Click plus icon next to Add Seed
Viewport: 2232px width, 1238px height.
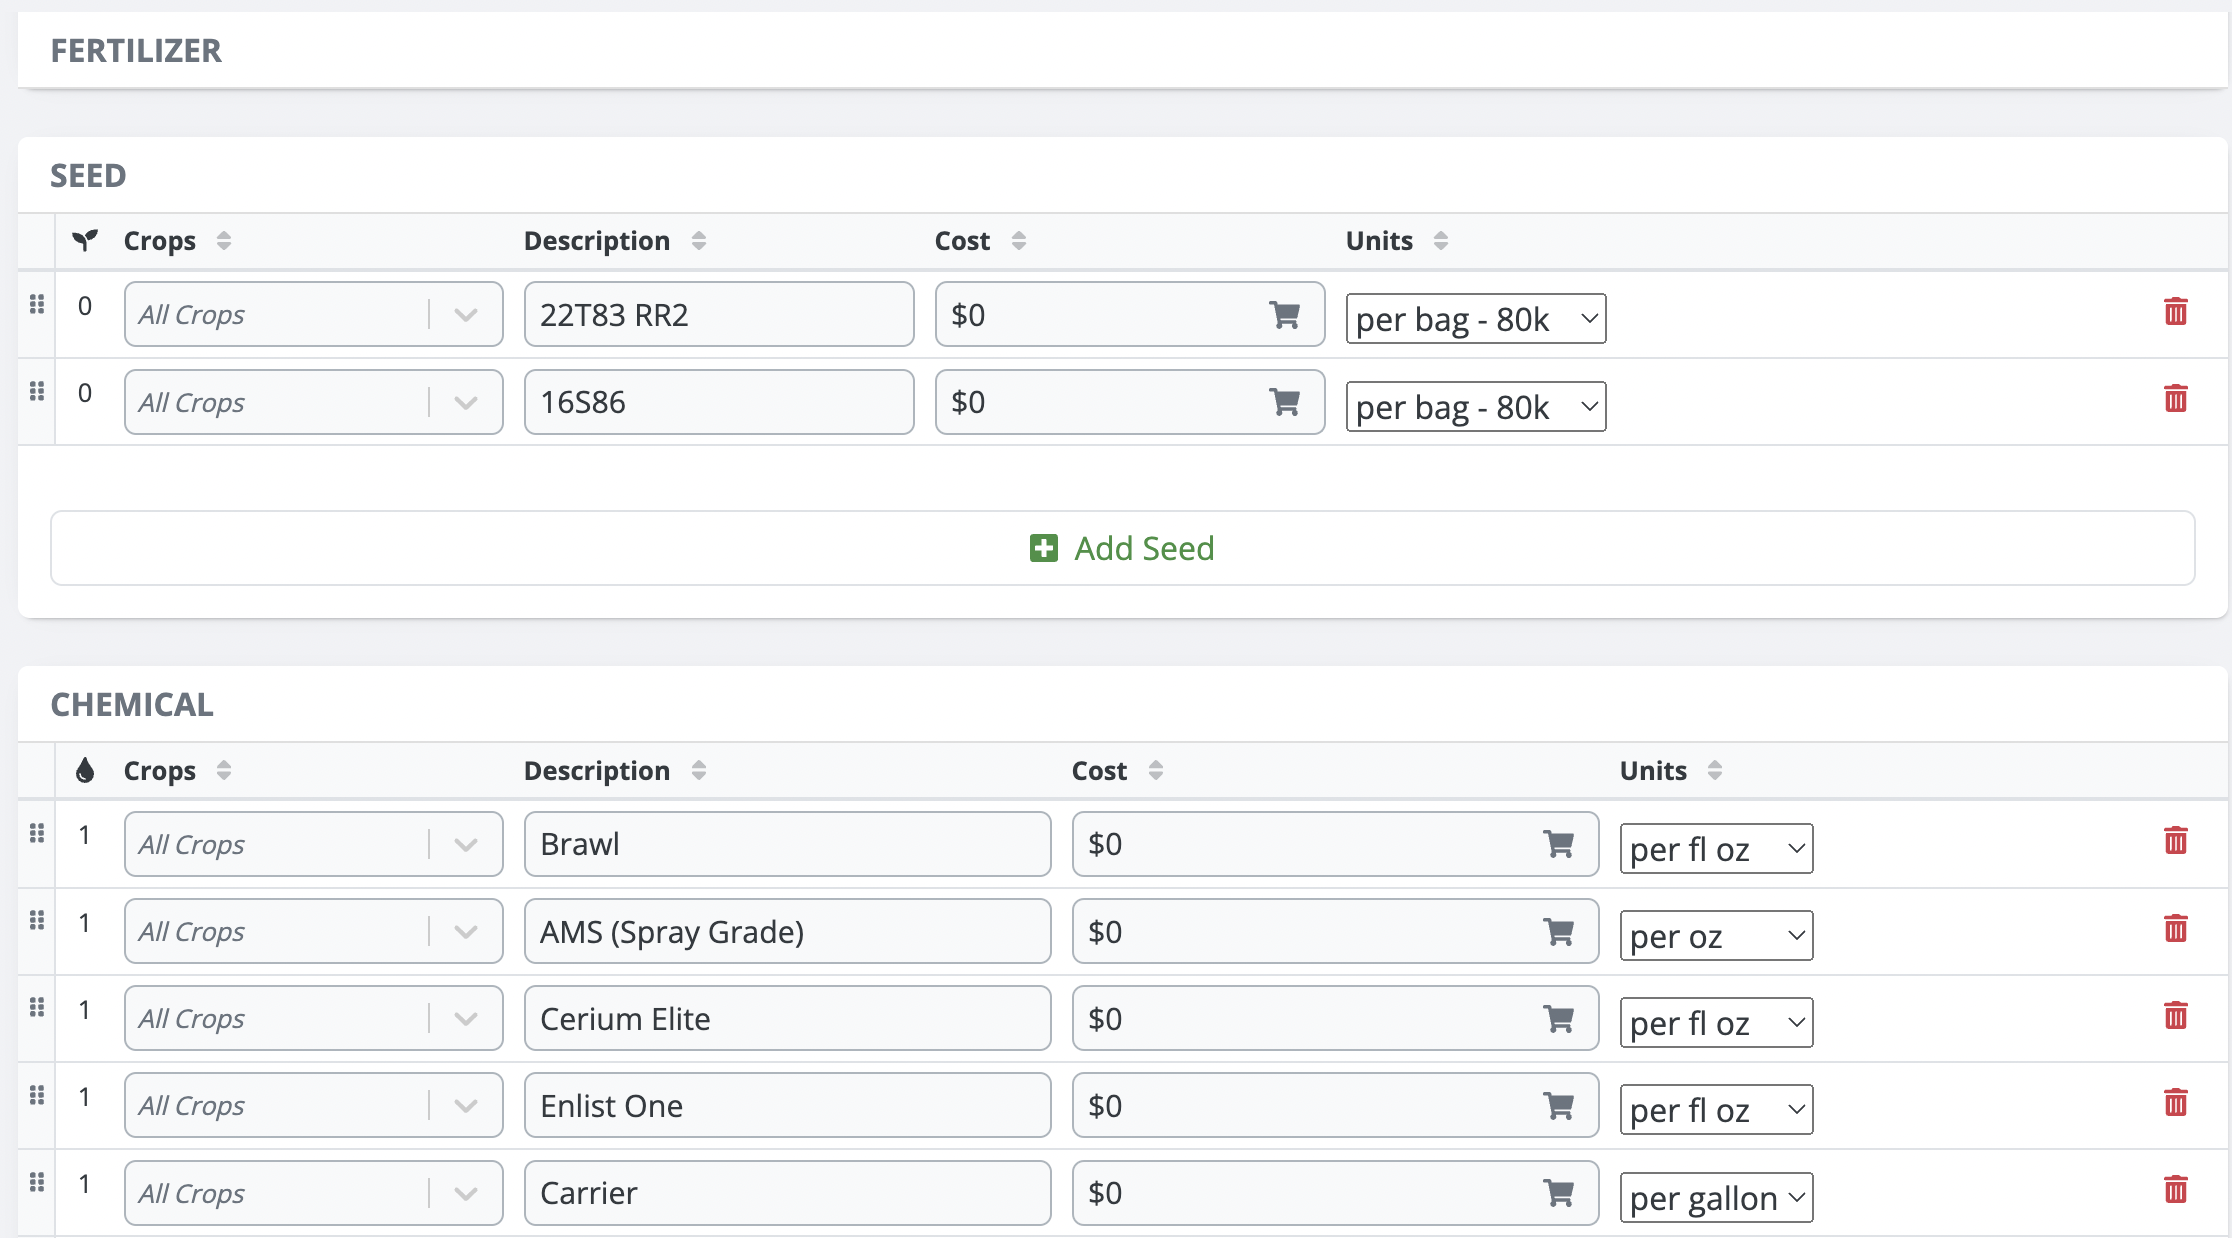click(x=1043, y=548)
